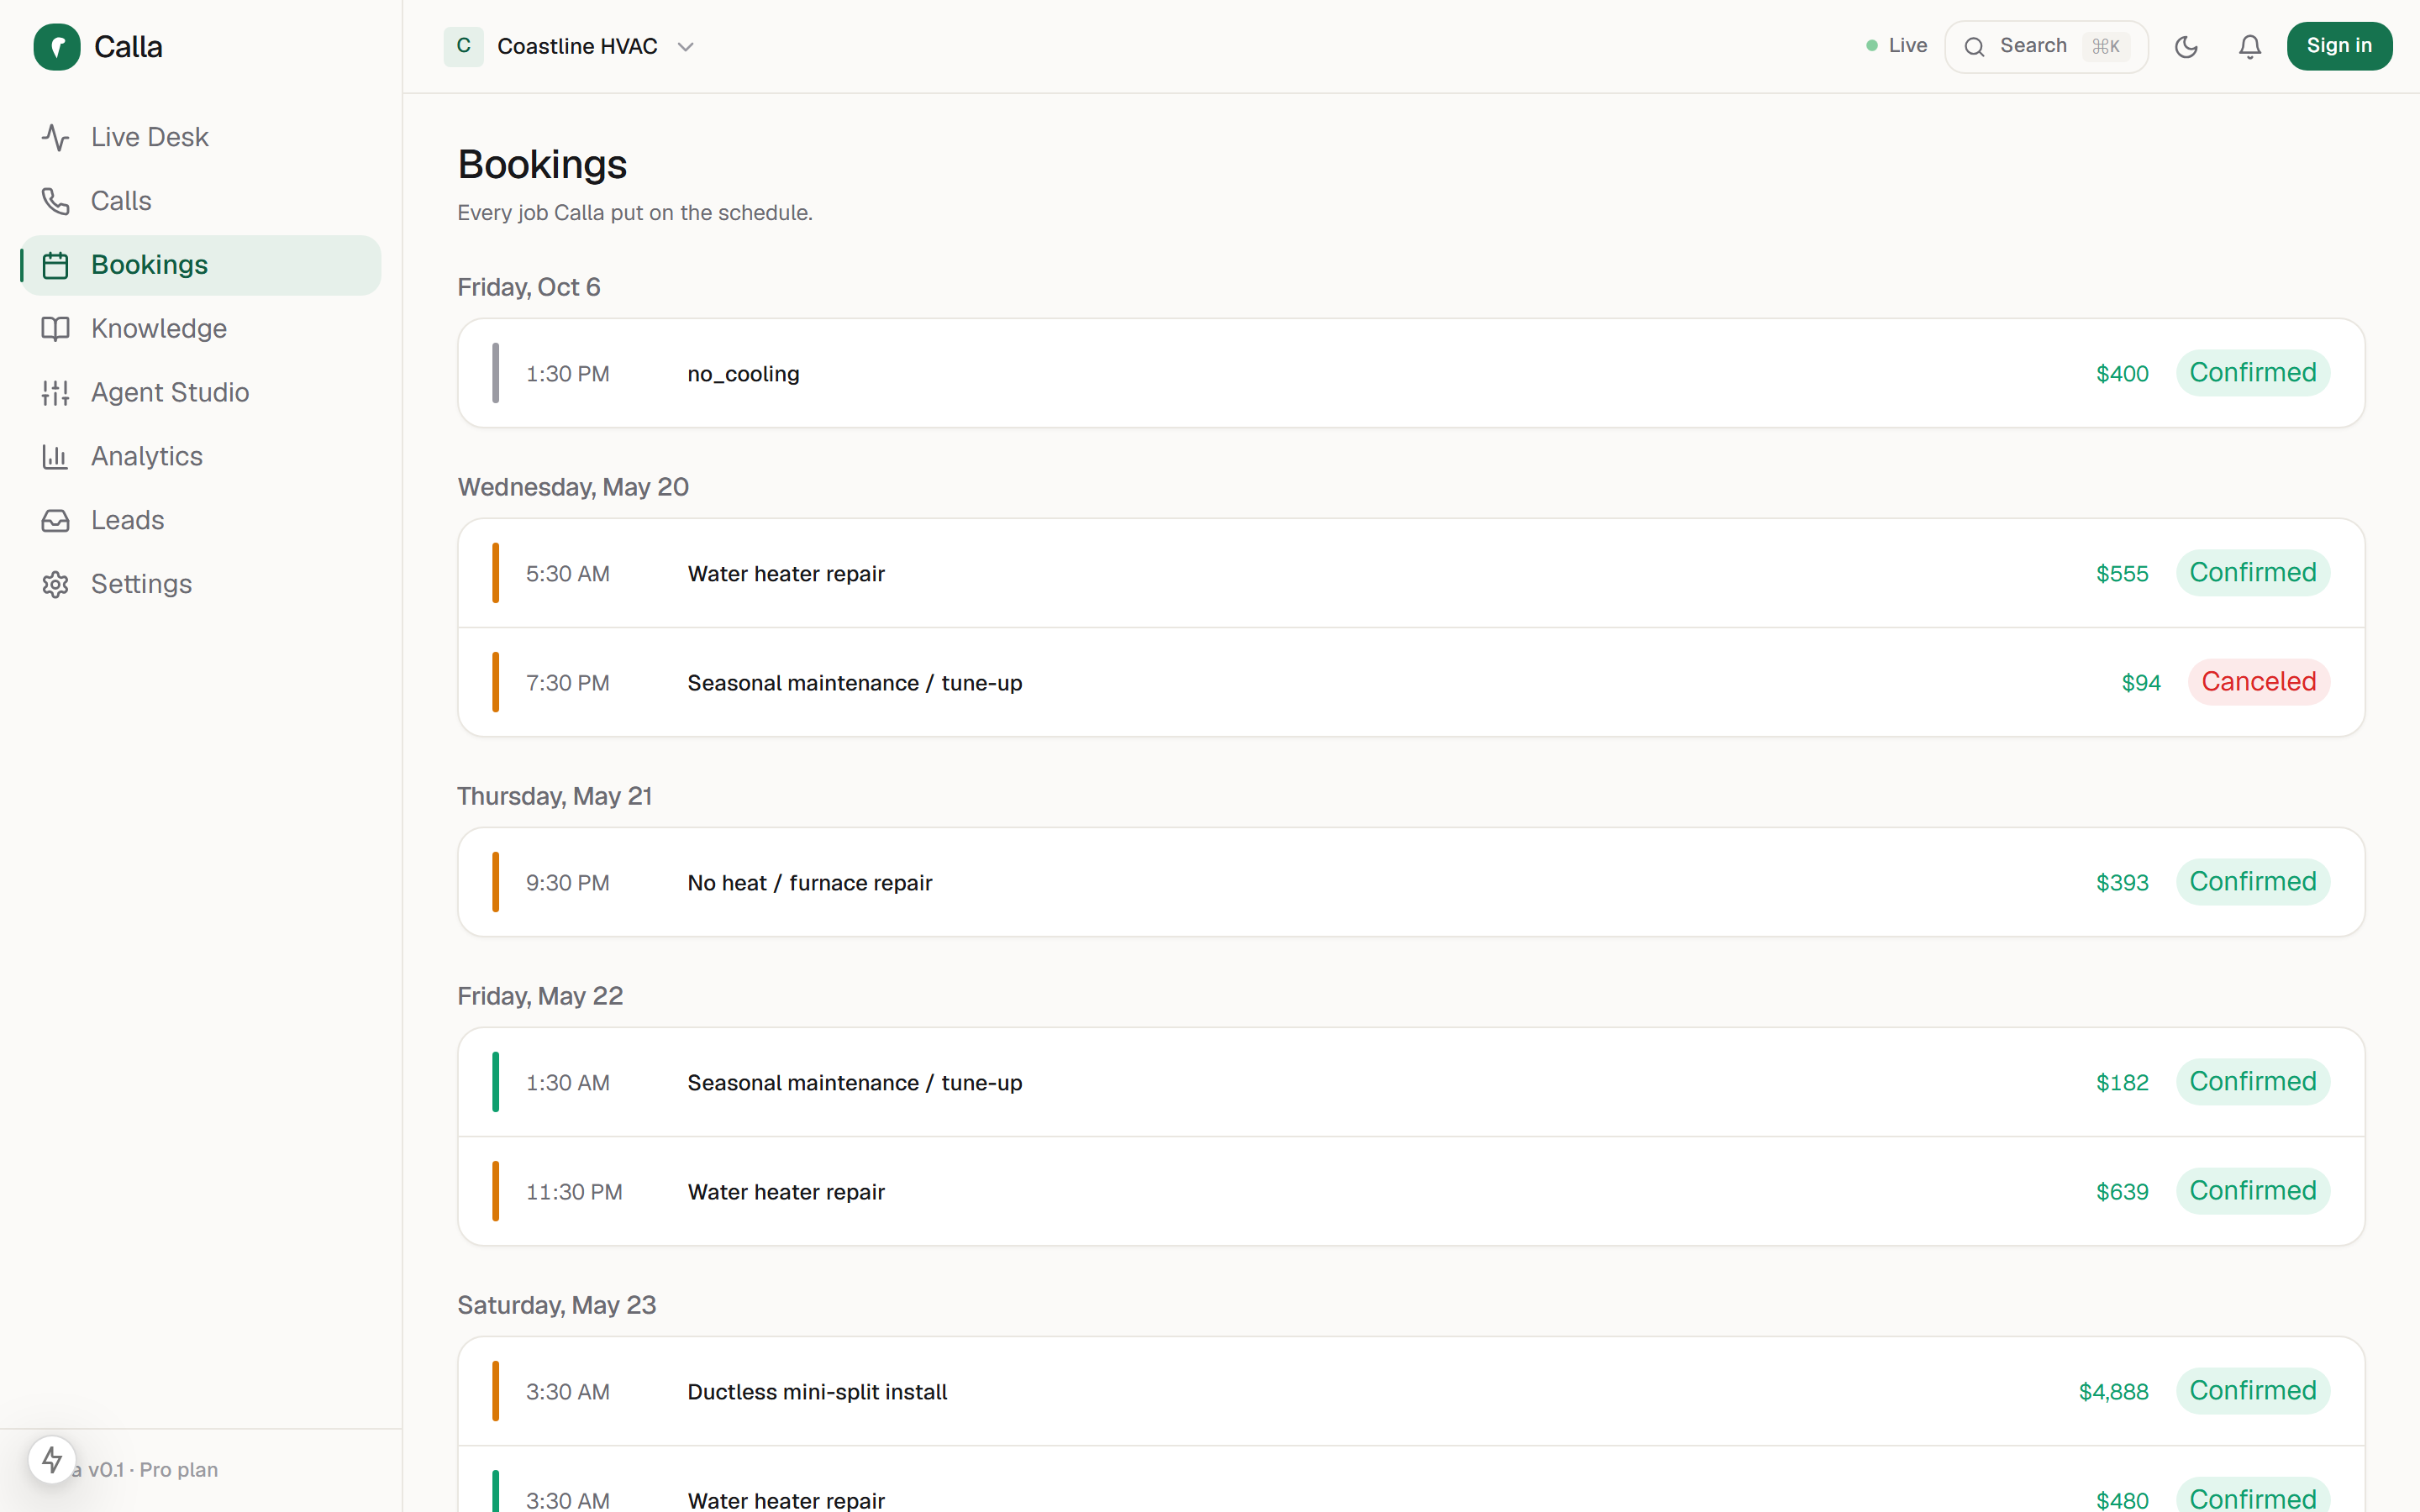Go to Live Desk page
This screenshot has height=1512, width=2420.
coord(201,137)
